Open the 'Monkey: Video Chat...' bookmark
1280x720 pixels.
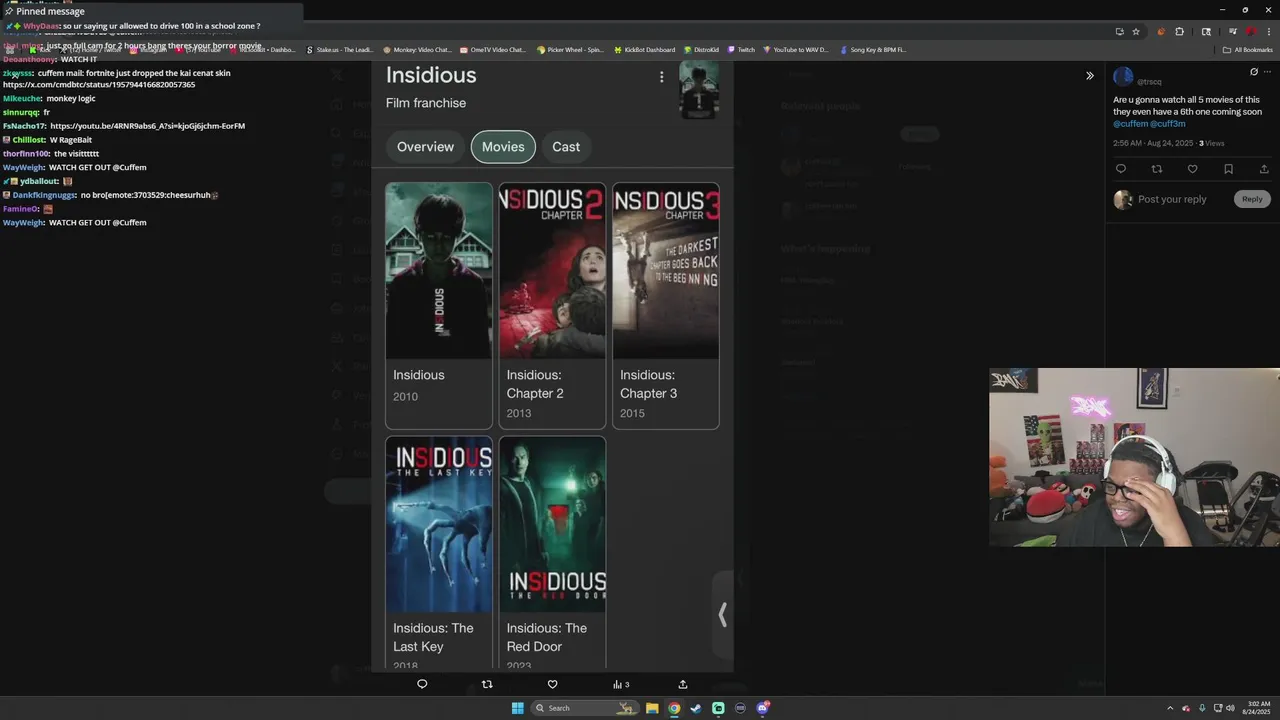click(417, 49)
